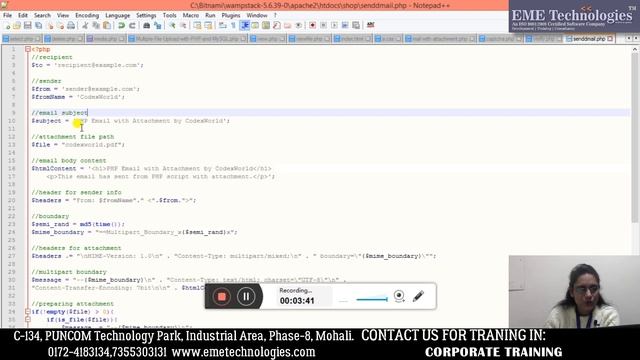Viewport: 640px width, 360px height.
Task: Run macro multiple times icon
Action: (x=345, y=26)
